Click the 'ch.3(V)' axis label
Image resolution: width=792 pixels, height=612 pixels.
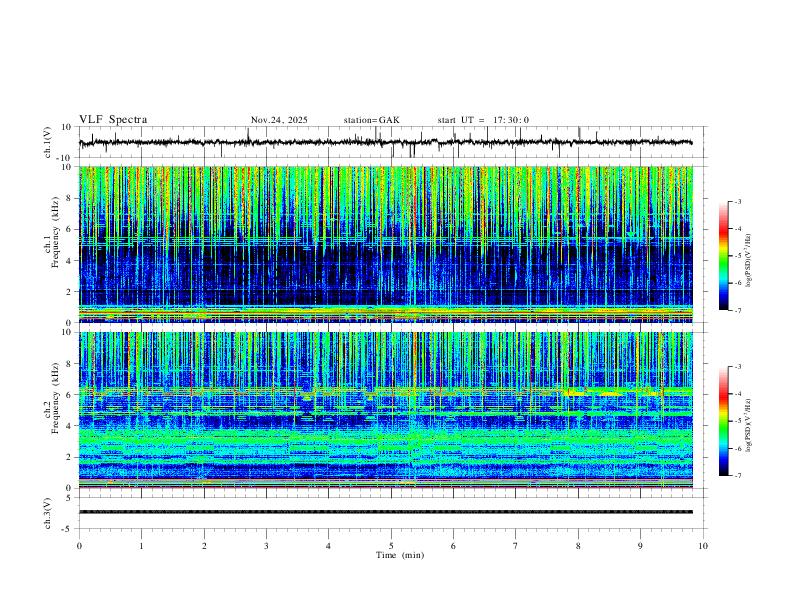click(48, 513)
